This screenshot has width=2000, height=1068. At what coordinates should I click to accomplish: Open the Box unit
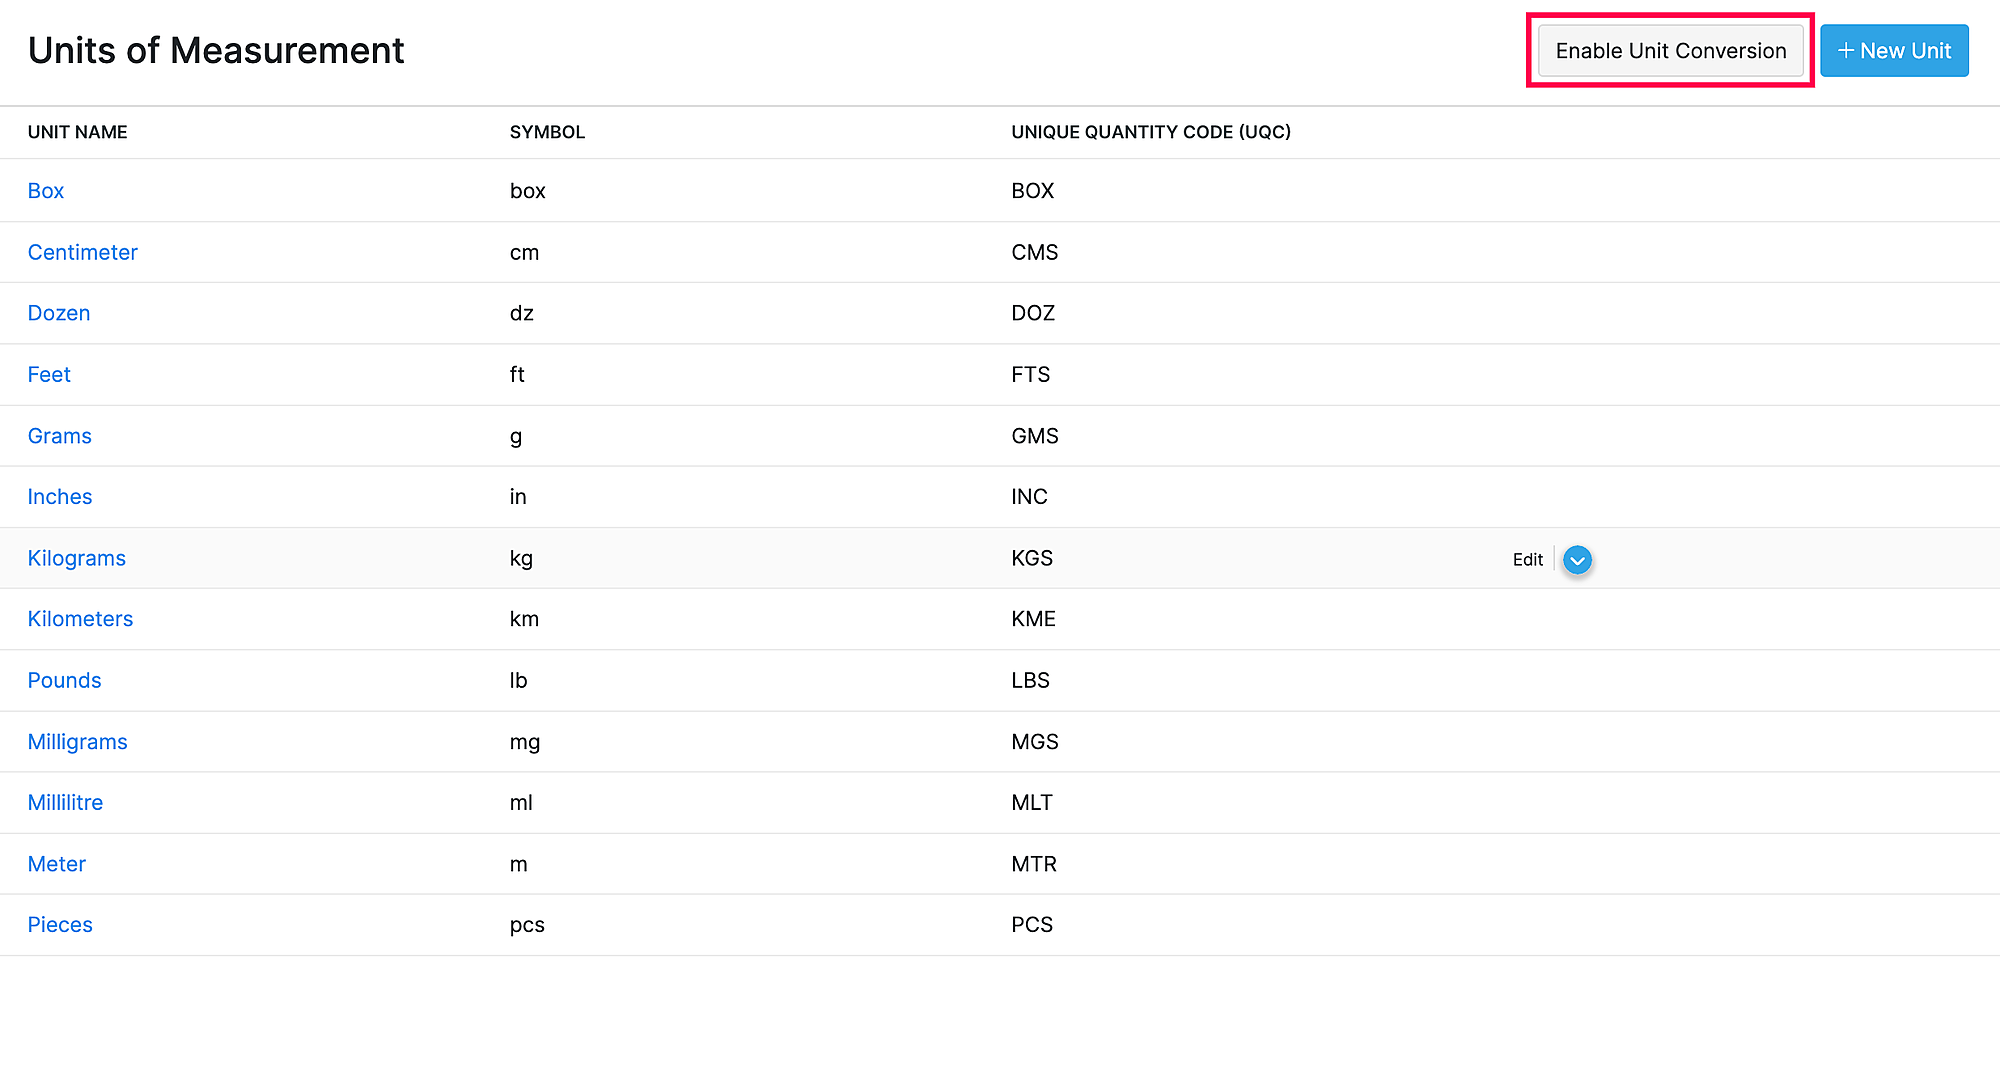click(x=46, y=191)
